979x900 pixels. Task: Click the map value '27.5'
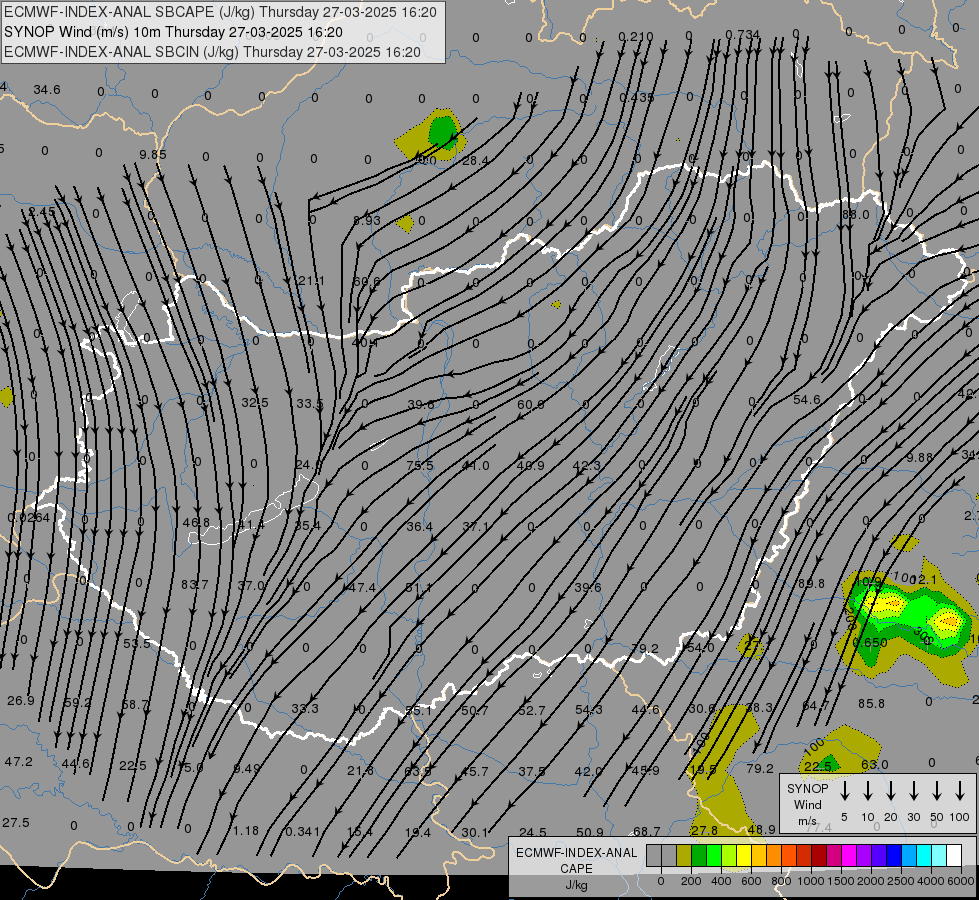click(16, 823)
